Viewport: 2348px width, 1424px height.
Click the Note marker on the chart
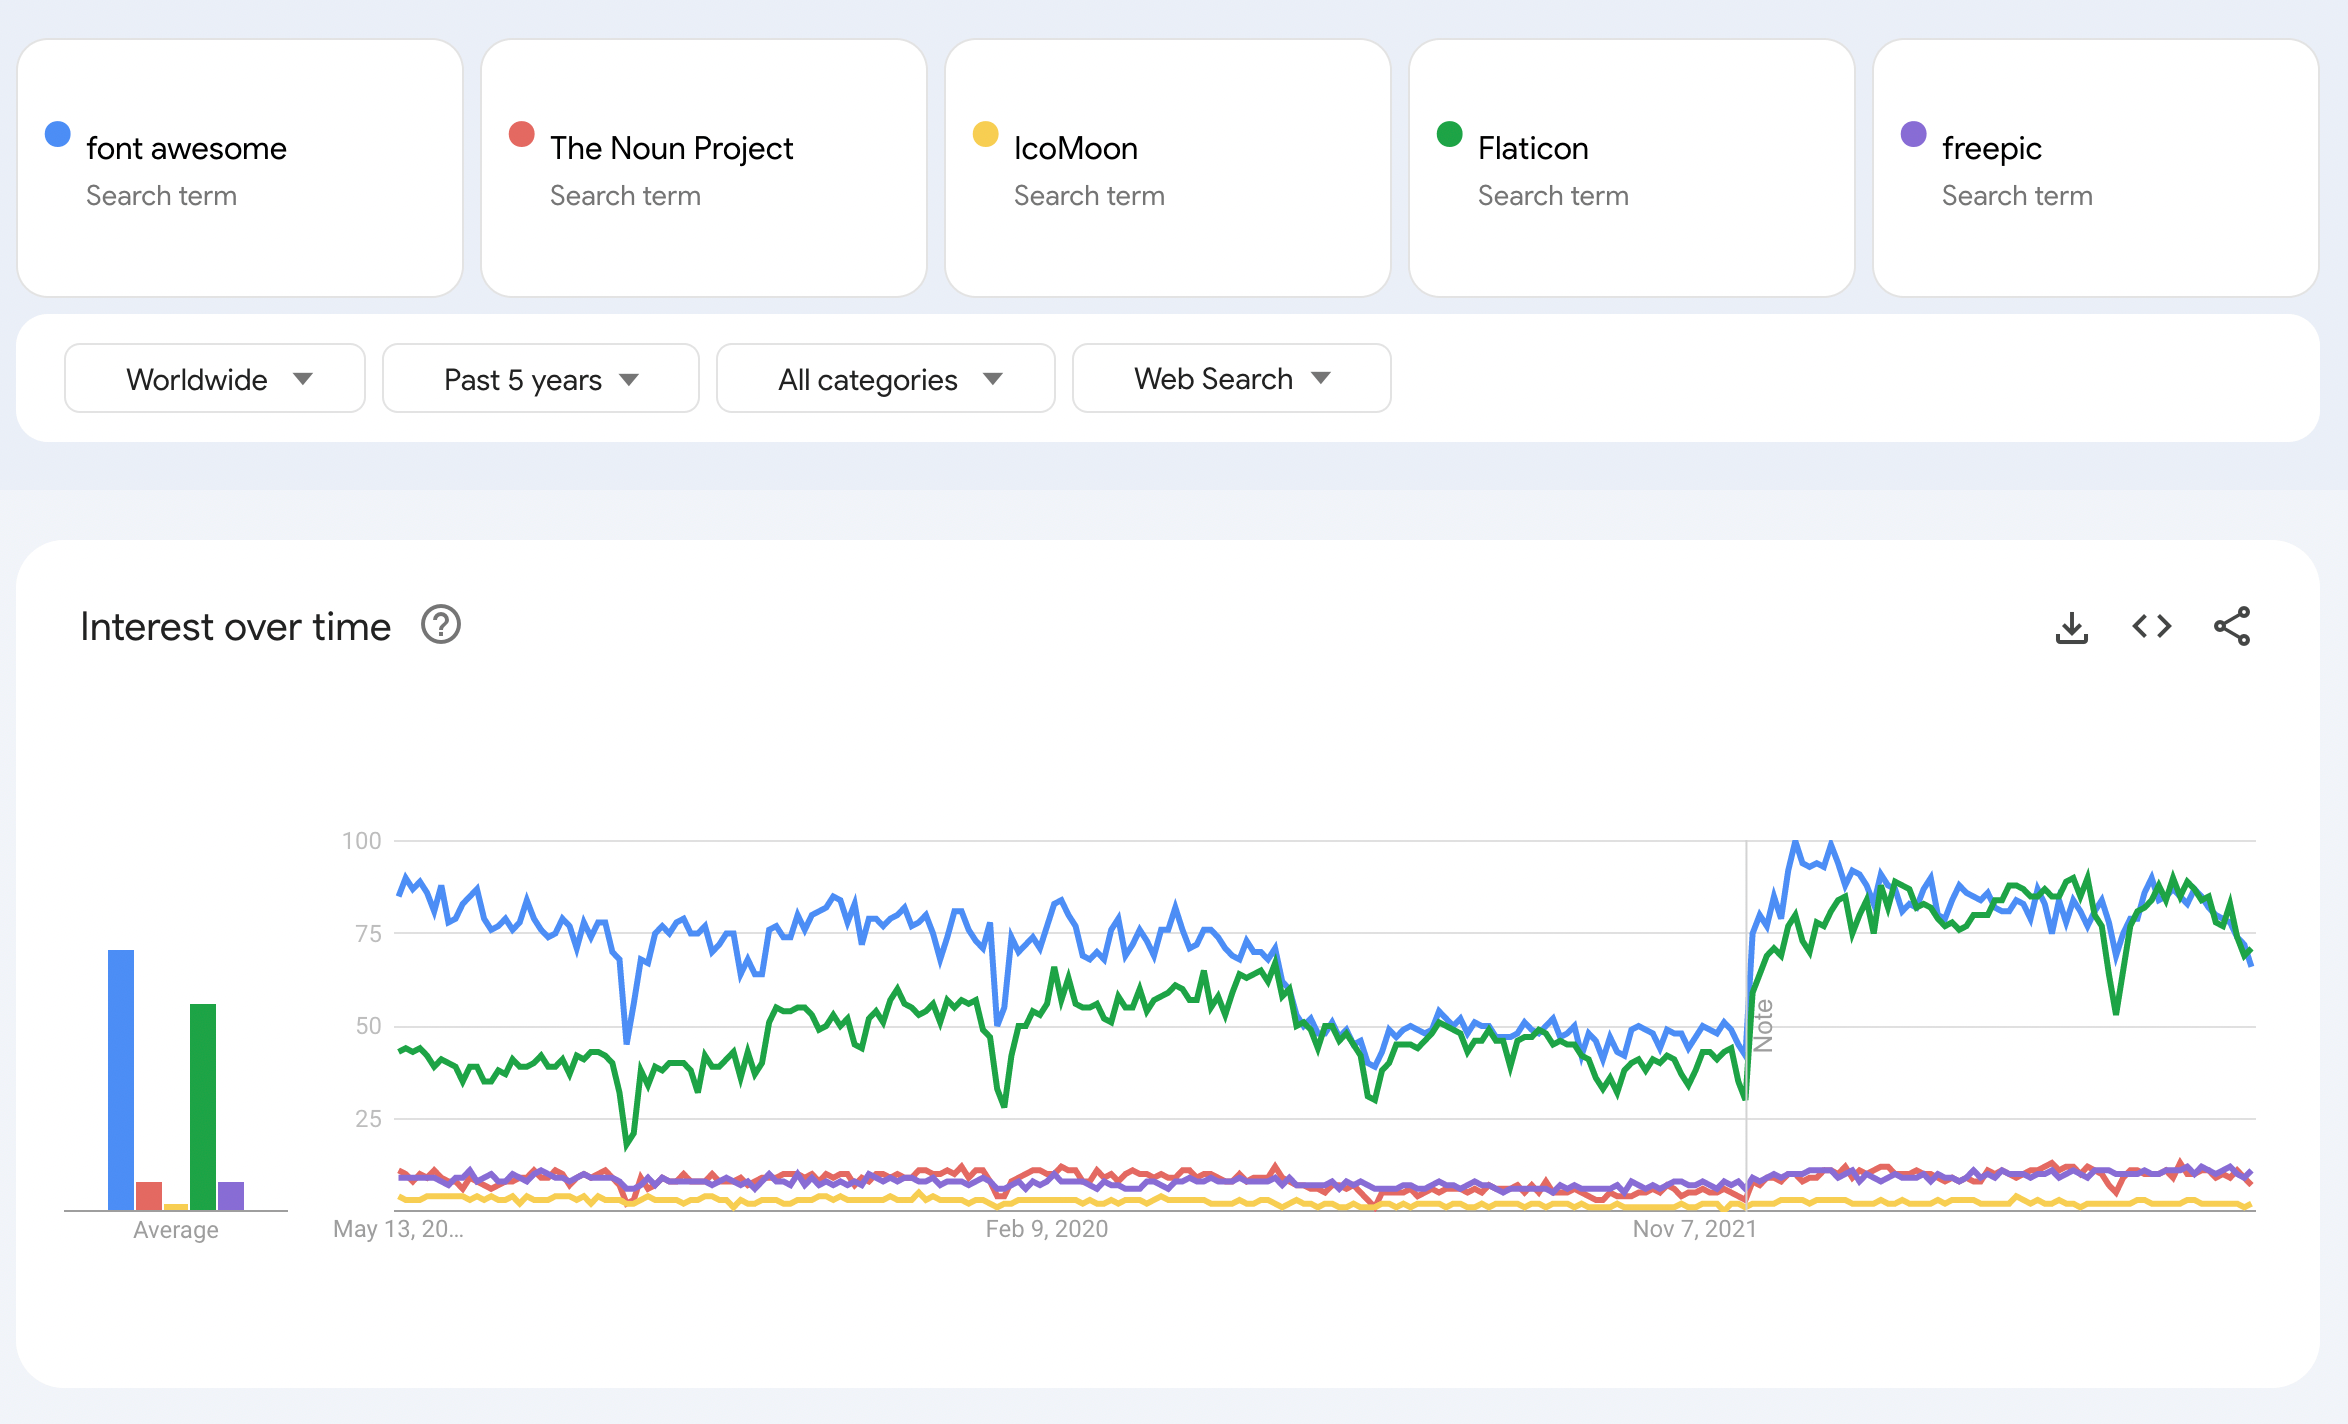coord(1763,1026)
